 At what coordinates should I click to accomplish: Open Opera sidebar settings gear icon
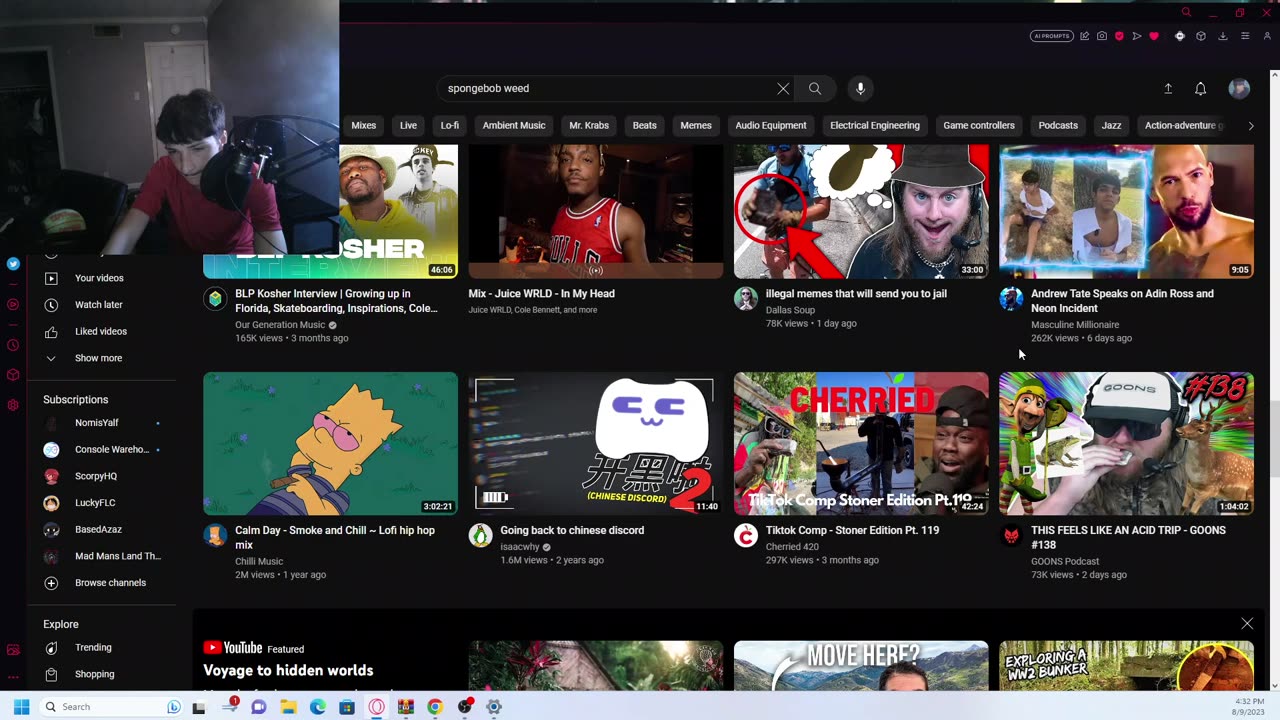point(13,405)
